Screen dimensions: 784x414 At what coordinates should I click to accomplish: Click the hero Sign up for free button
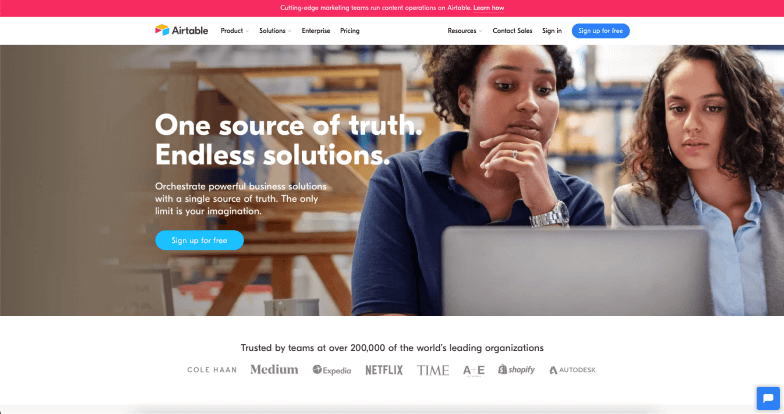[200, 240]
